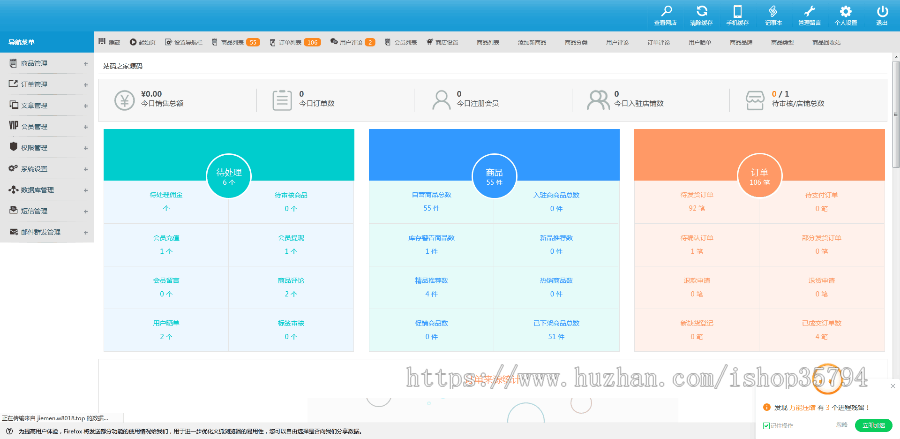900x439 pixels.
Task: Expand the 商品管理 sidebar menu
Action: click(x=47, y=63)
